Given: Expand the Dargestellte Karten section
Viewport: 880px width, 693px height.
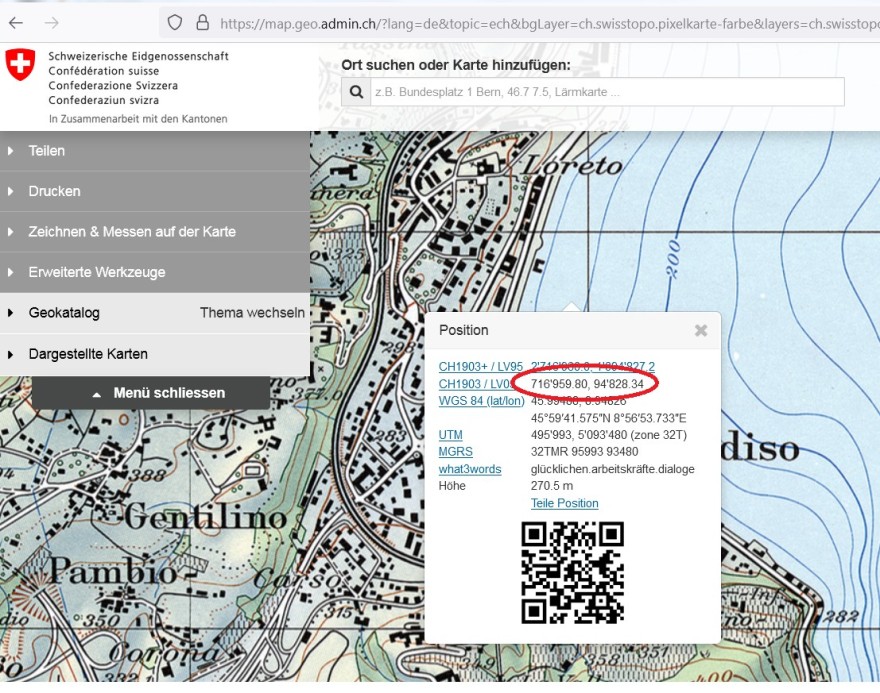Looking at the screenshot, I should (155, 354).
